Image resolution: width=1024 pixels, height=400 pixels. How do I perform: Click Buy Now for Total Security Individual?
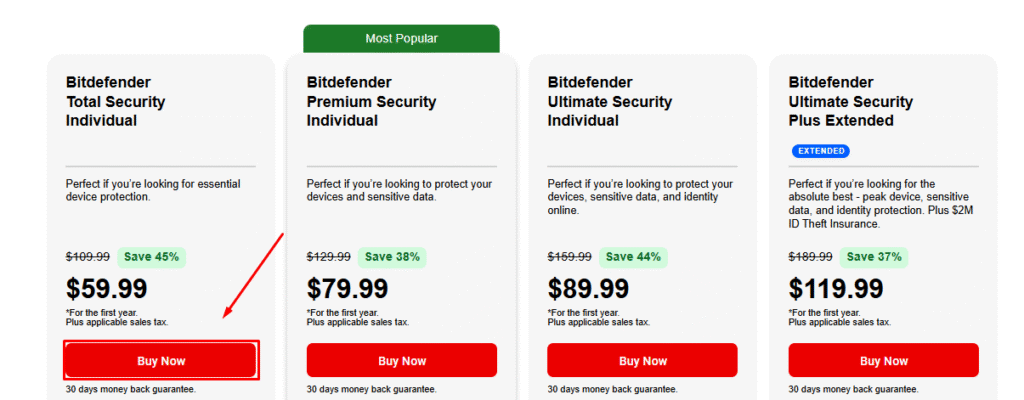click(161, 360)
